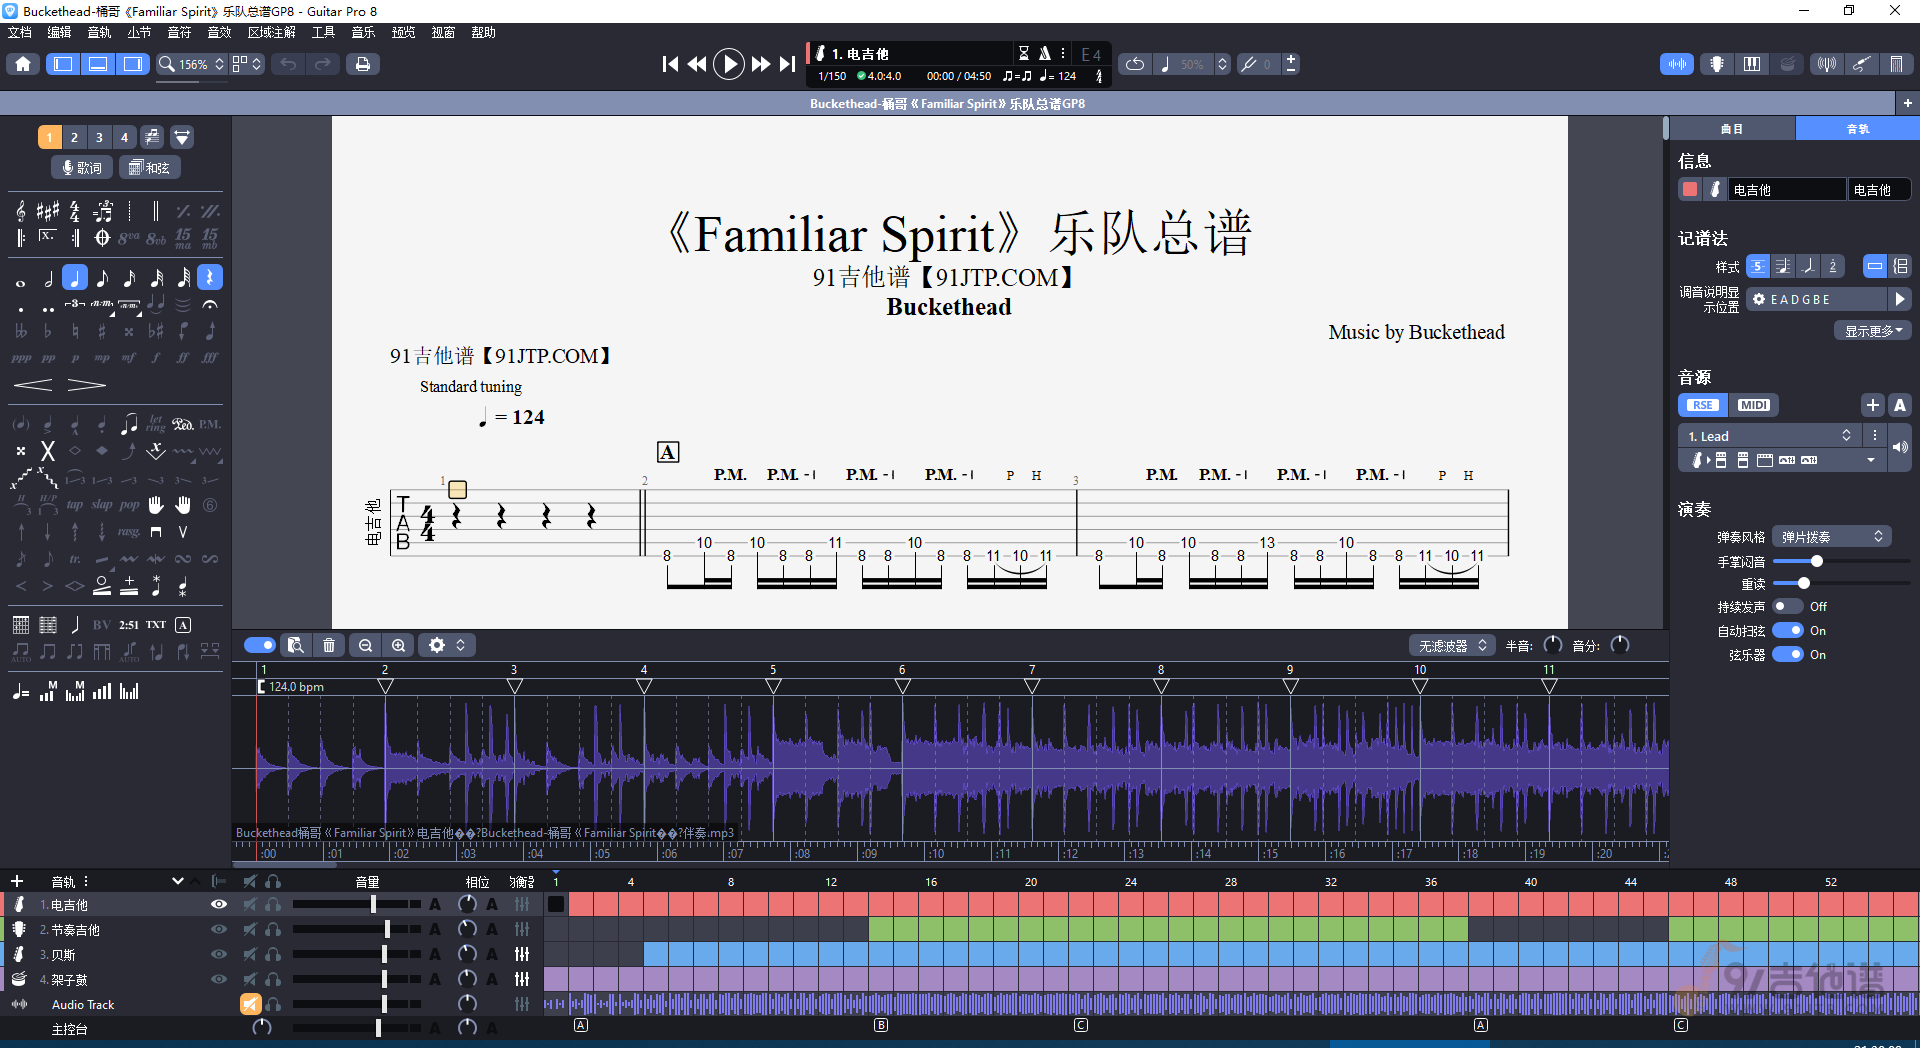The width and height of the screenshot is (1920, 1048).
Task: Delete the audio clip with trash icon
Action: click(329, 646)
